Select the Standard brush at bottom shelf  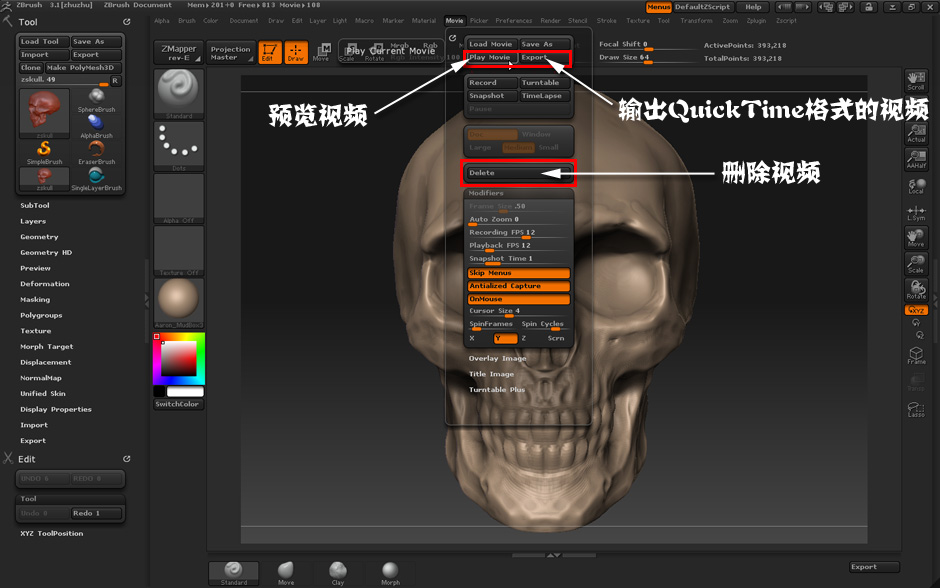click(x=233, y=574)
